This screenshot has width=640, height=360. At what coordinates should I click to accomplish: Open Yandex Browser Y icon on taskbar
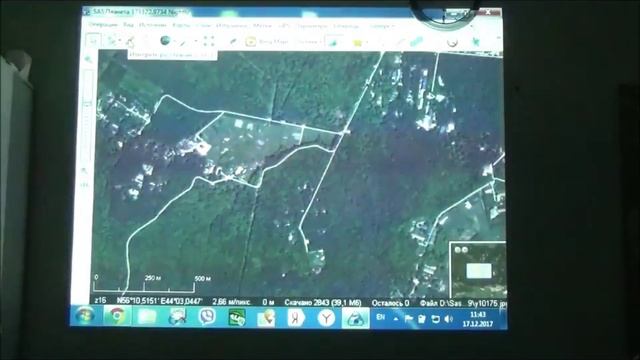point(325,318)
